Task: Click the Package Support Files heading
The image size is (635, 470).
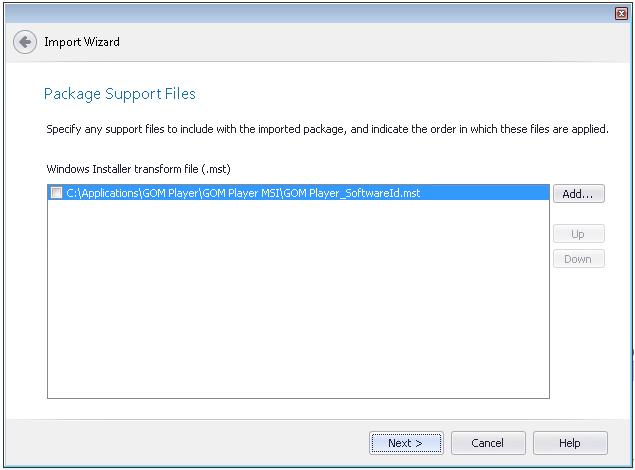Action: pyautogui.click(x=120, y=94)
